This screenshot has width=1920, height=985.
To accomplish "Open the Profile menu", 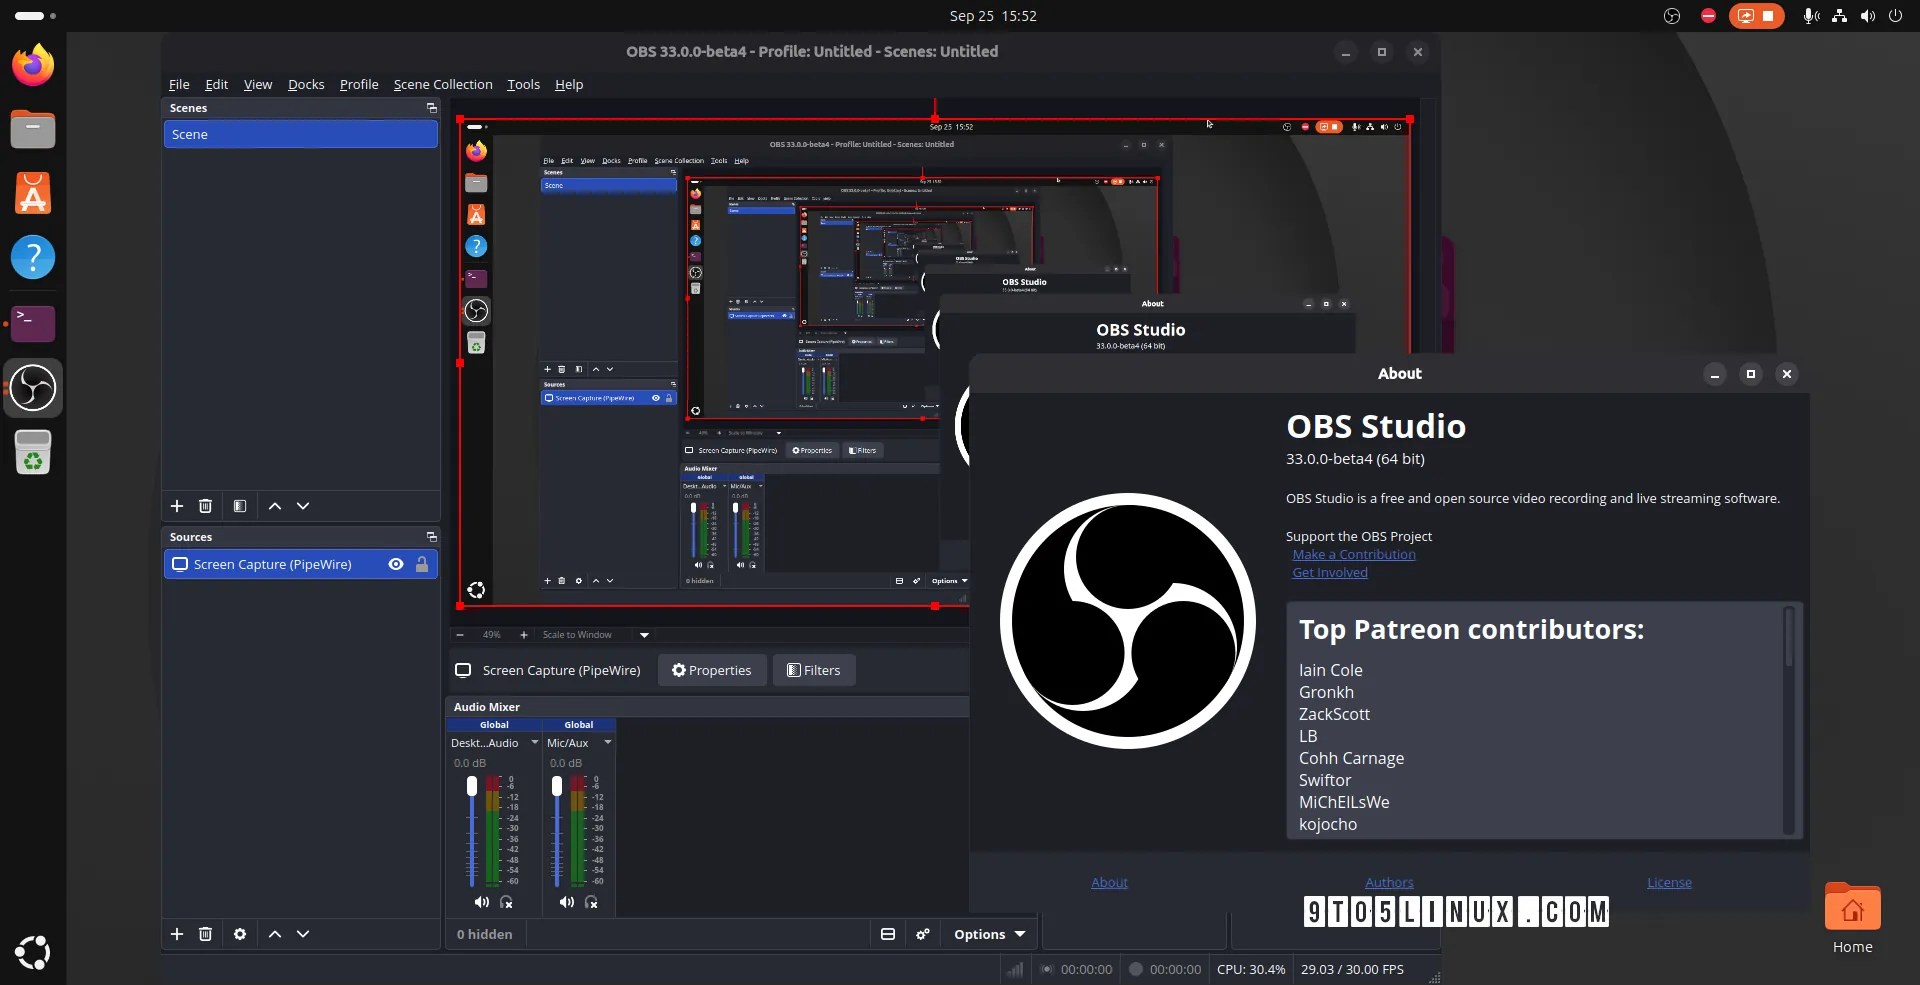I will coord(359,84).
